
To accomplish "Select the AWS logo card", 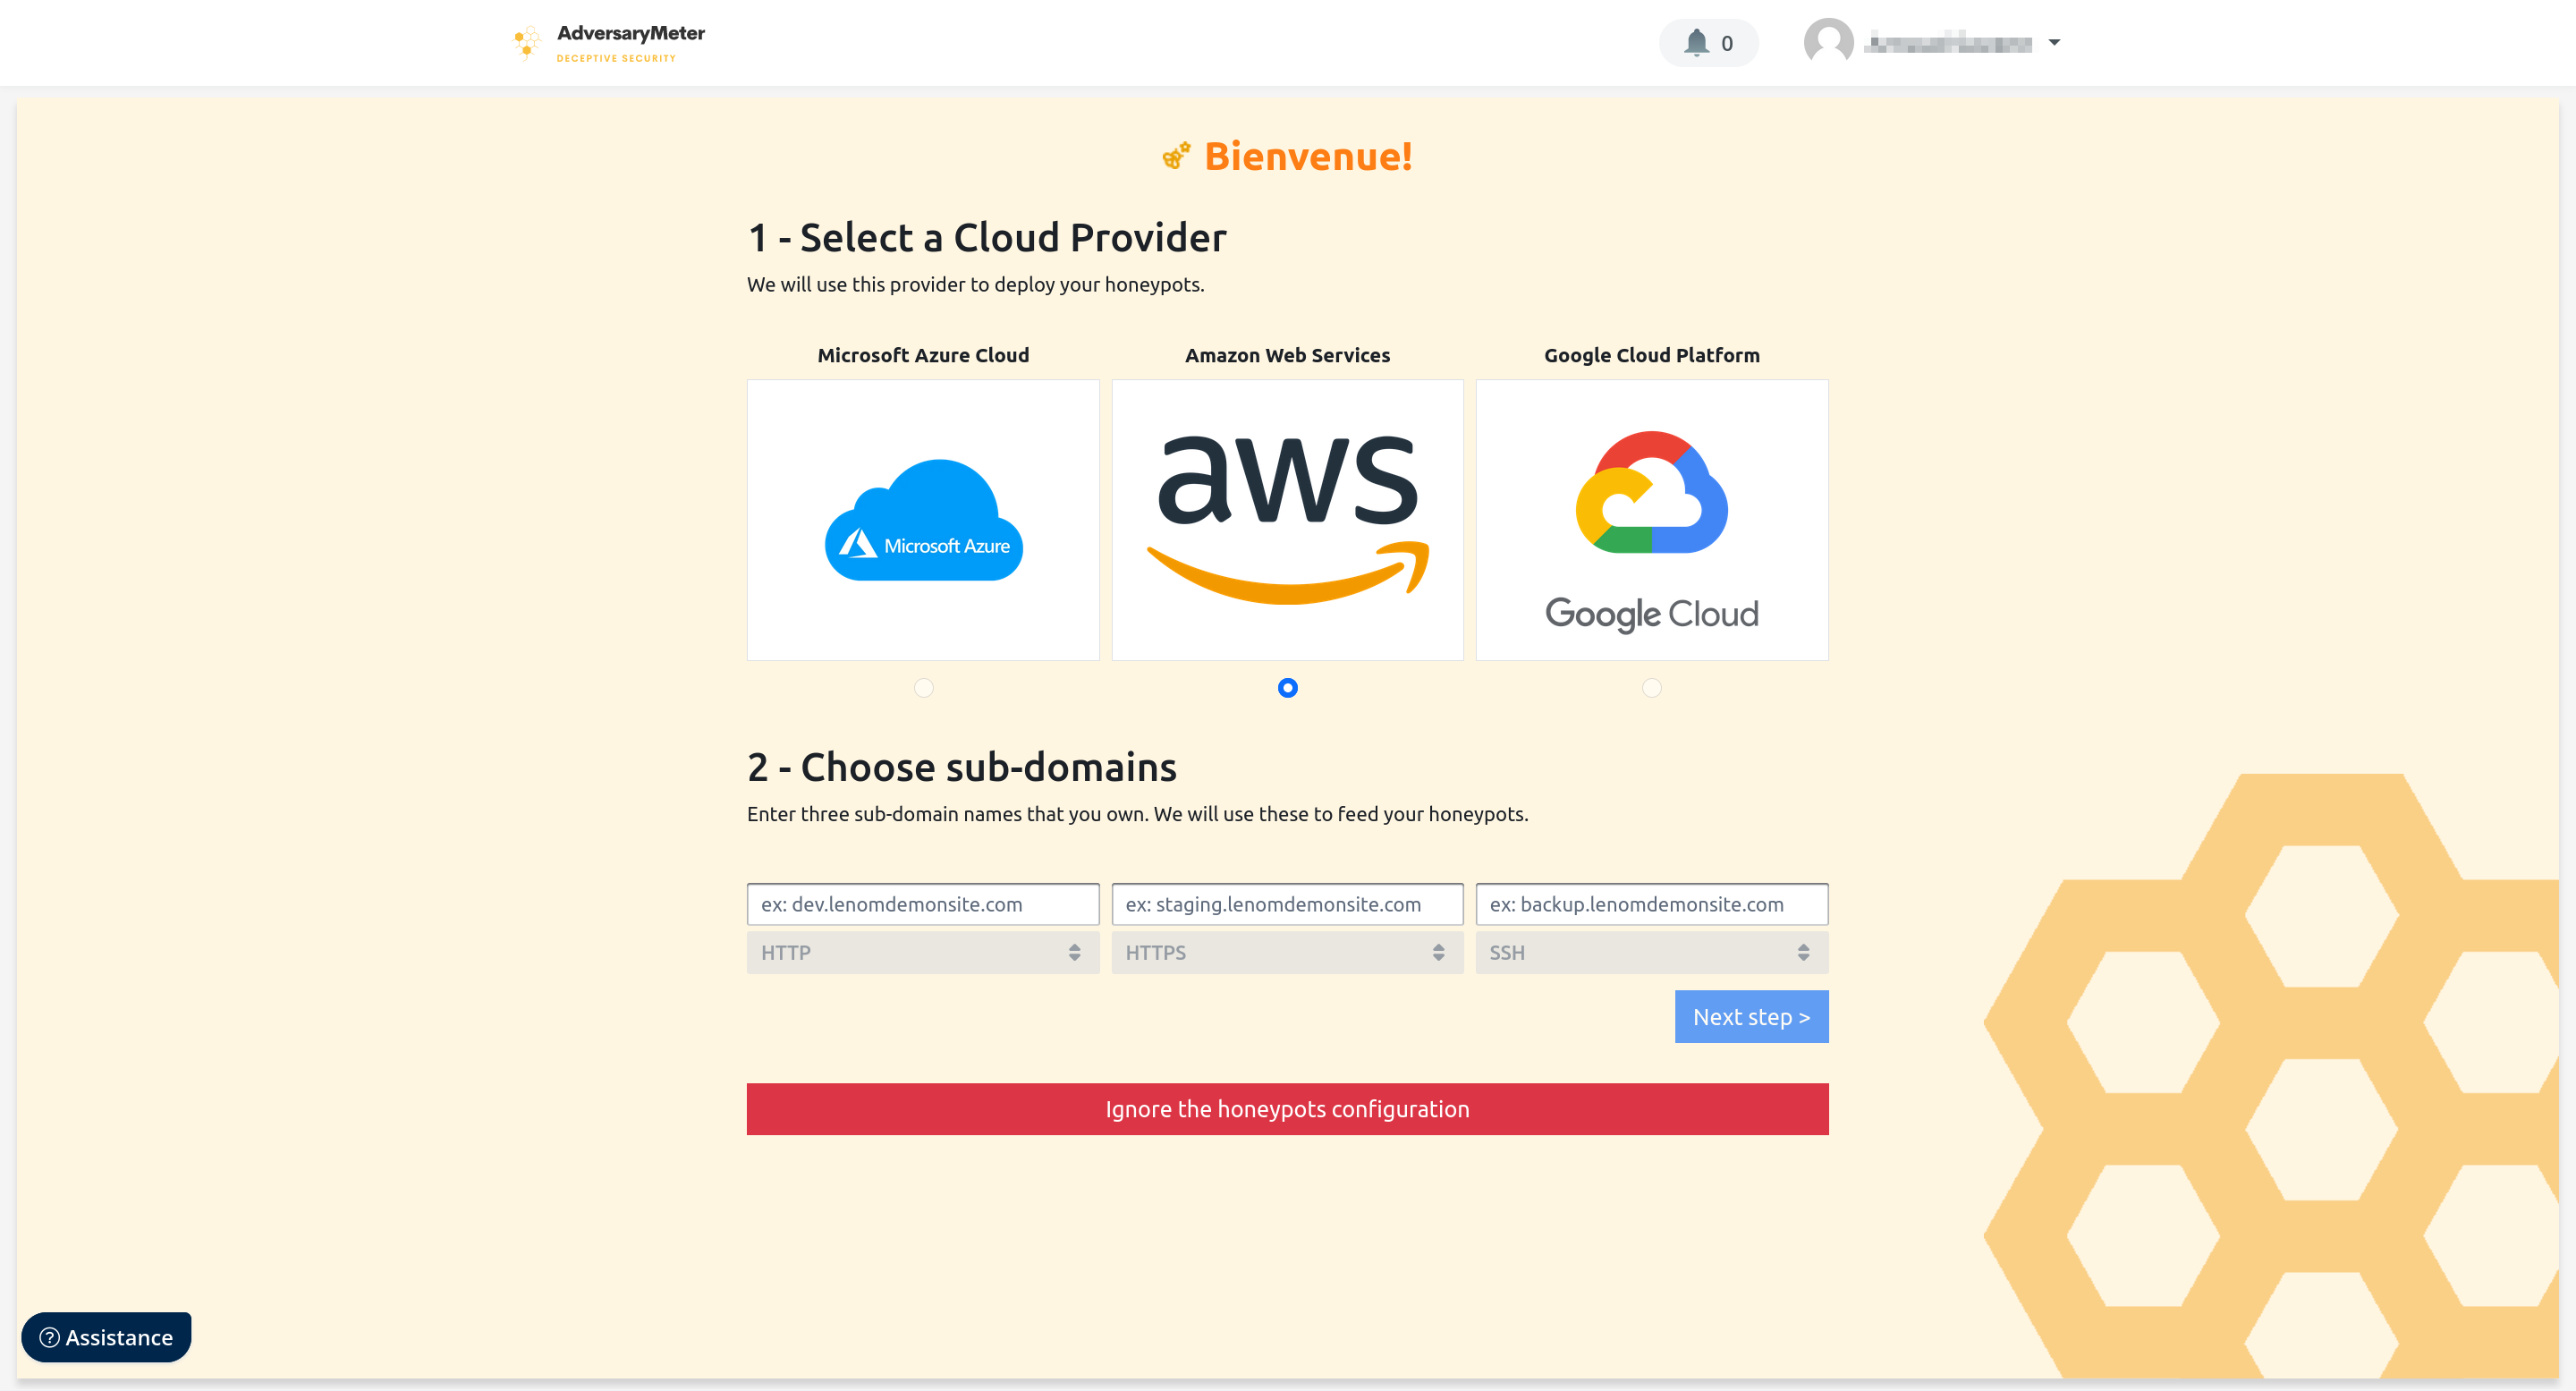I will [1287, 520].
